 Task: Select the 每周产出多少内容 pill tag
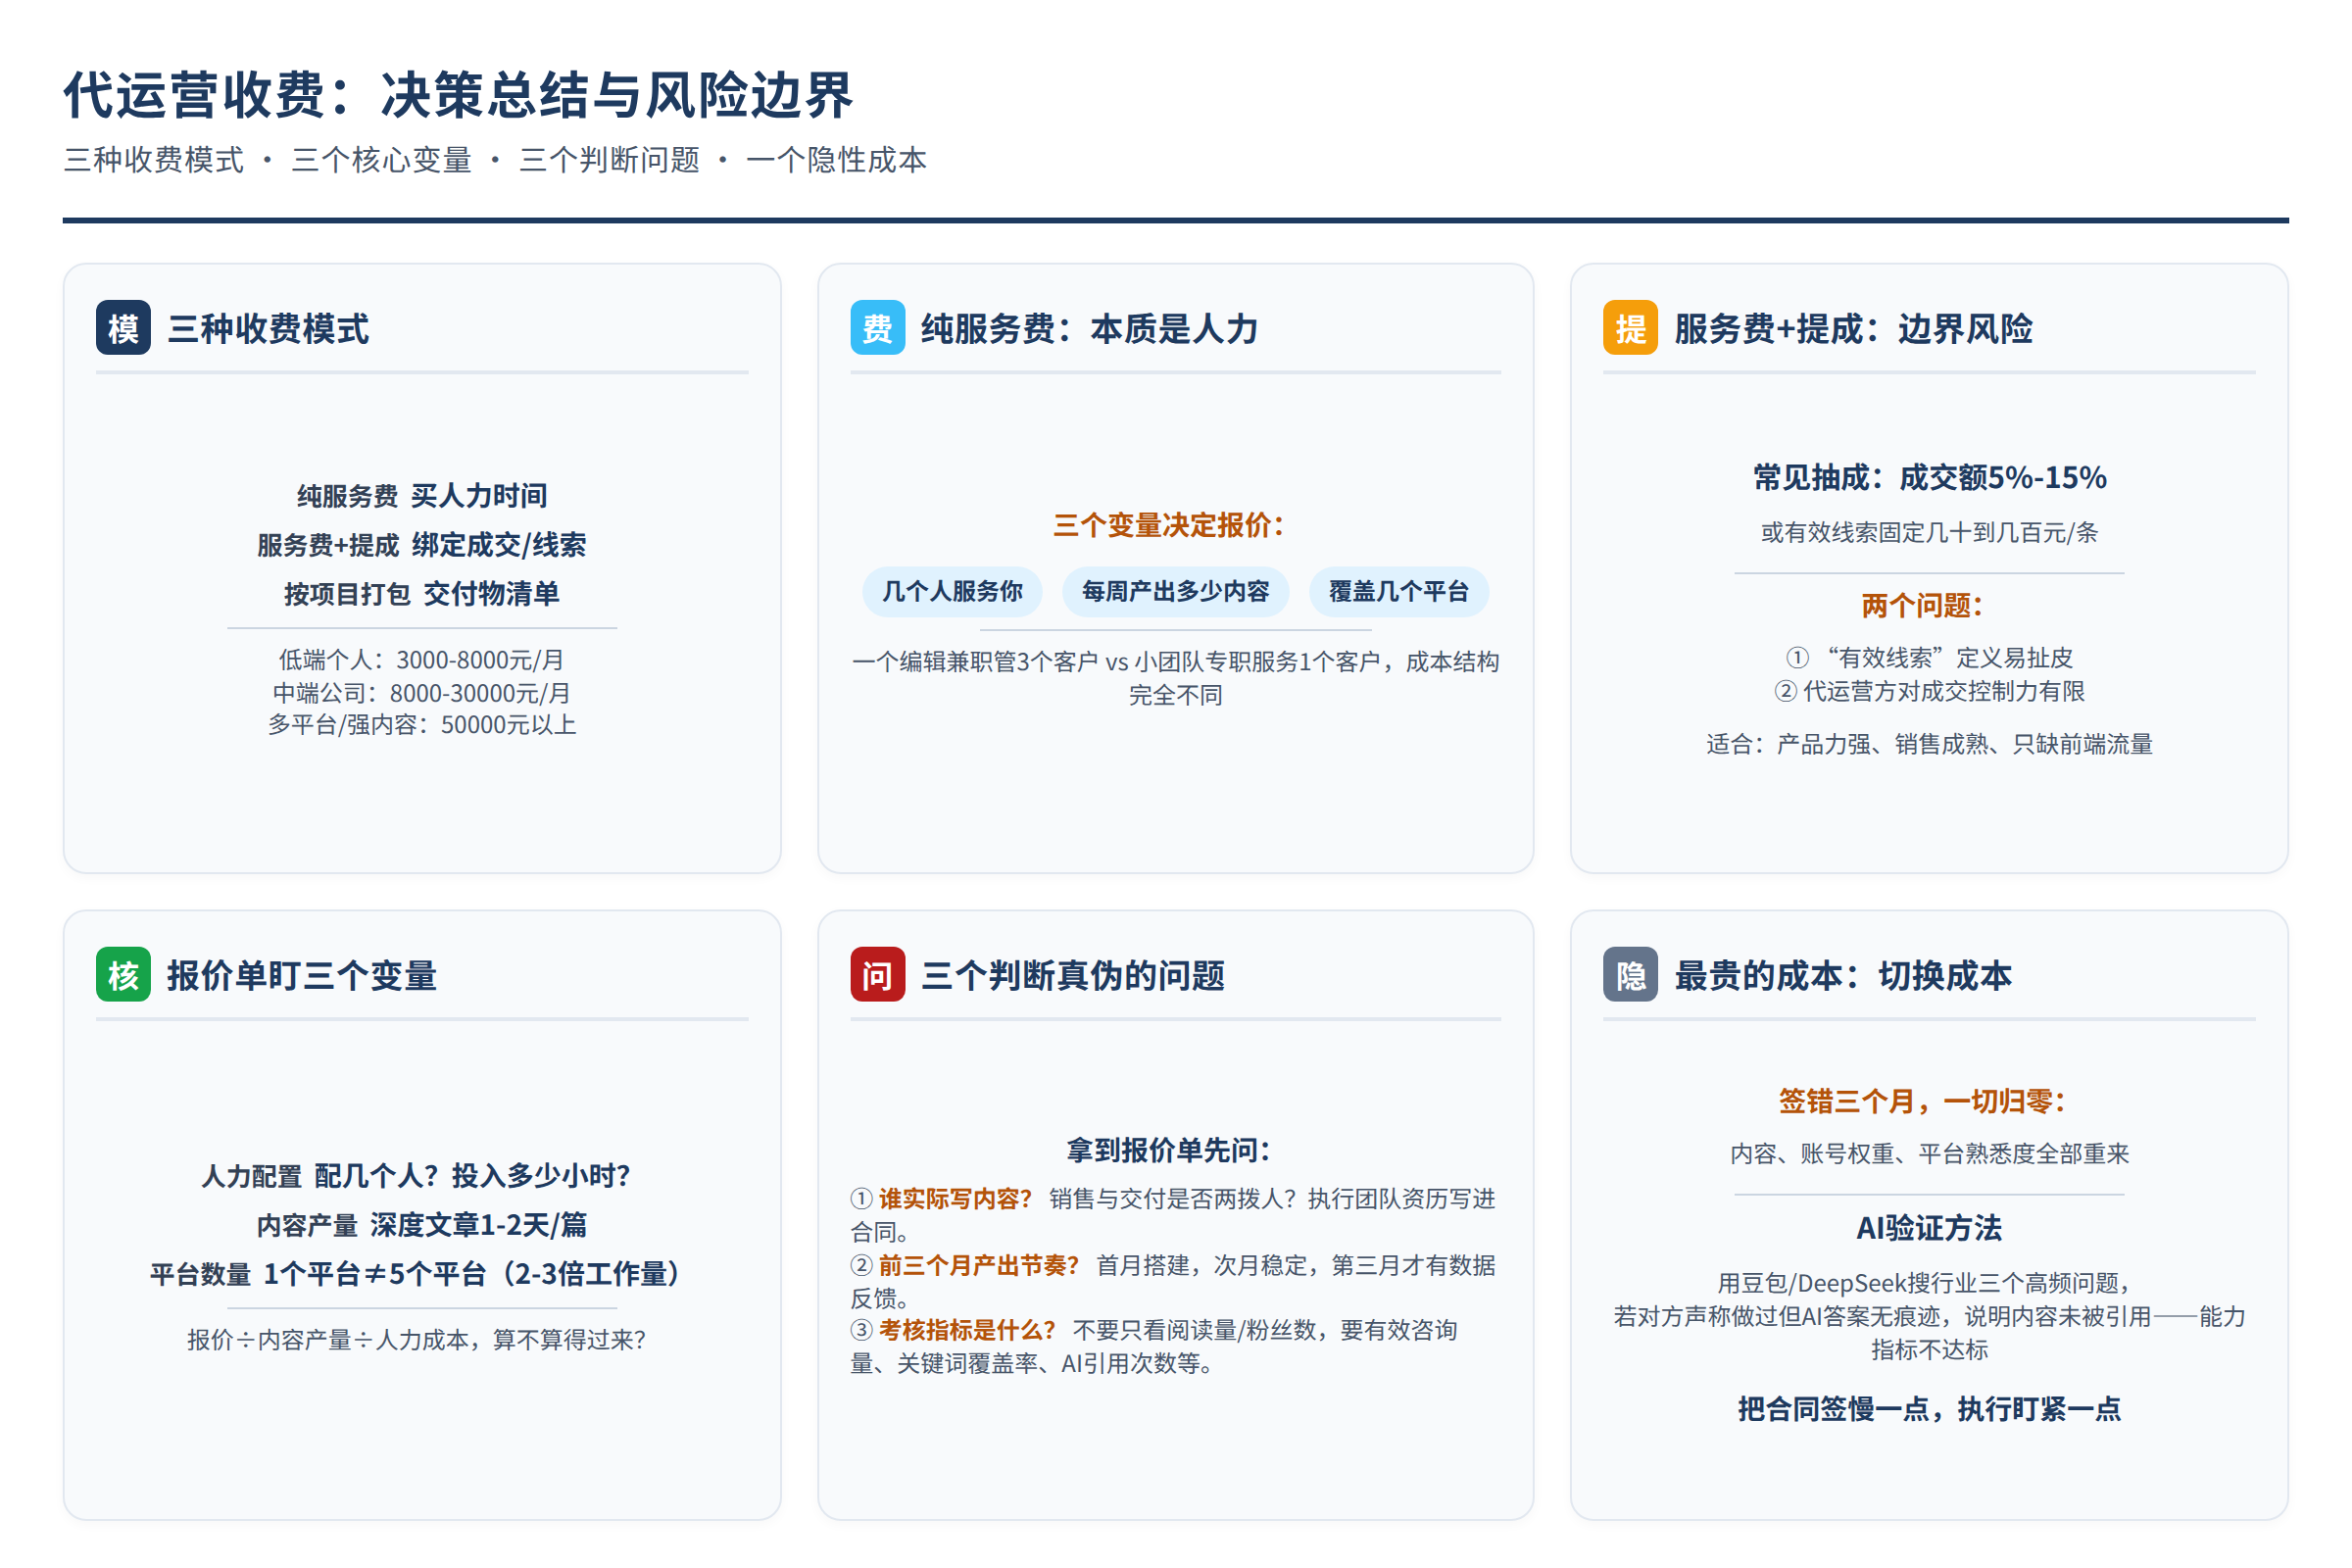pyautogui.click(x=1175, y=592)
